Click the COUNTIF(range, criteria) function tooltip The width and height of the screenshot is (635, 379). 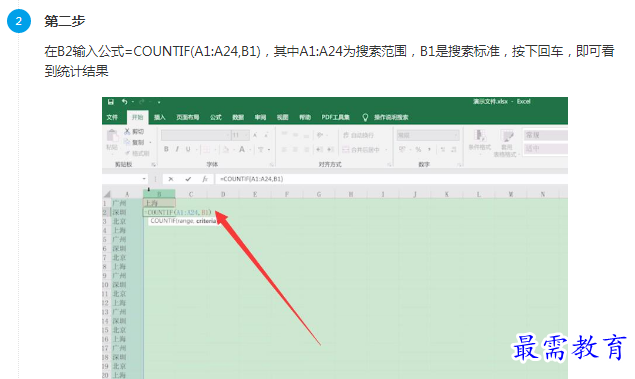point(182,221)
